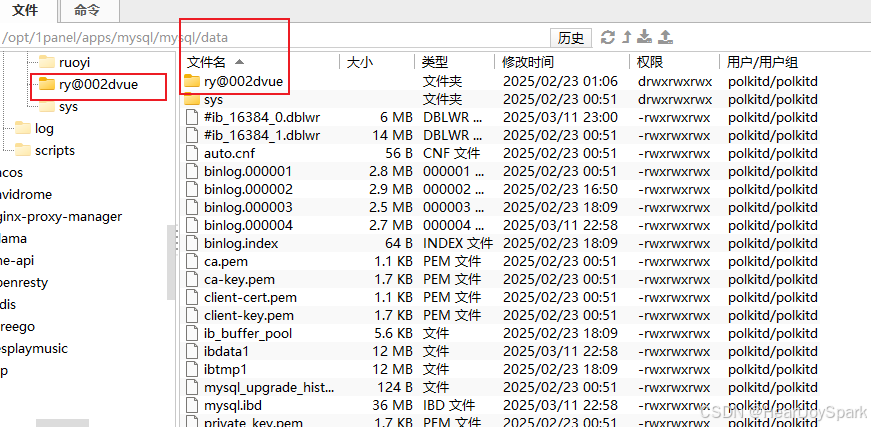Switch to the 命令 tab
This screenshot has width=871, height=427.
point(89,11)
